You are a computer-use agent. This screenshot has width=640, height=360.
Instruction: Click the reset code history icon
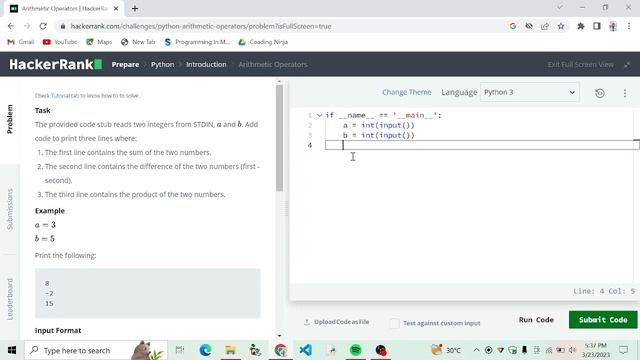[x=600, y=93]
